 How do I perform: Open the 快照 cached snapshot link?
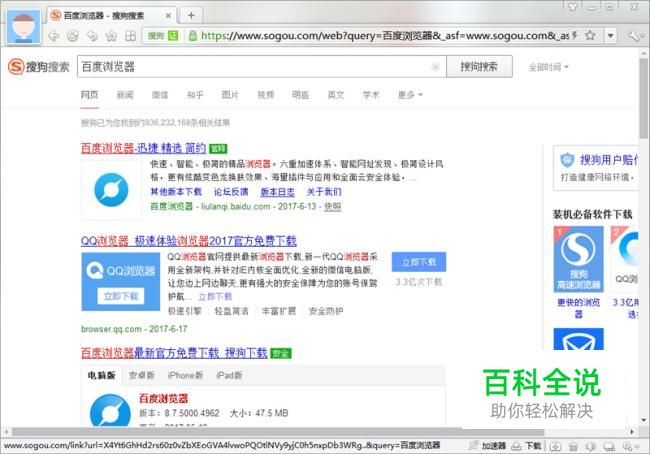[333, 206]
